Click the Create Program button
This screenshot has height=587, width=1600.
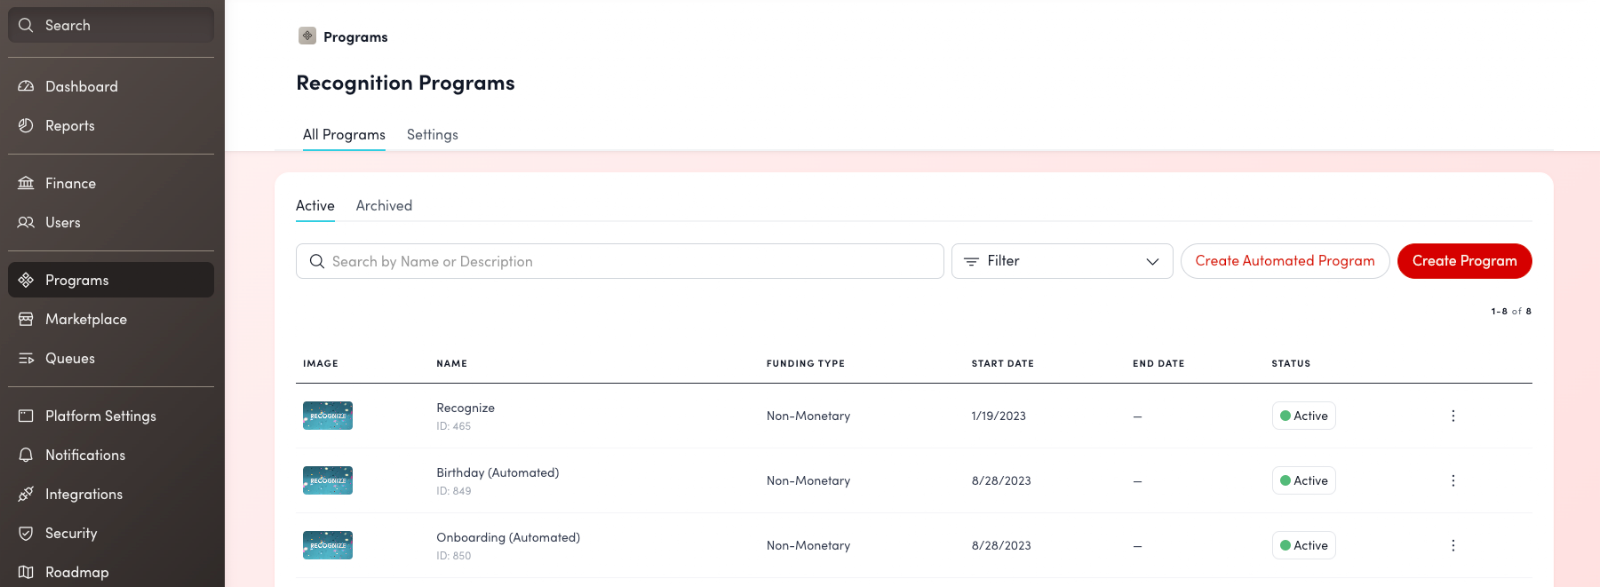tap(1464, 262)
